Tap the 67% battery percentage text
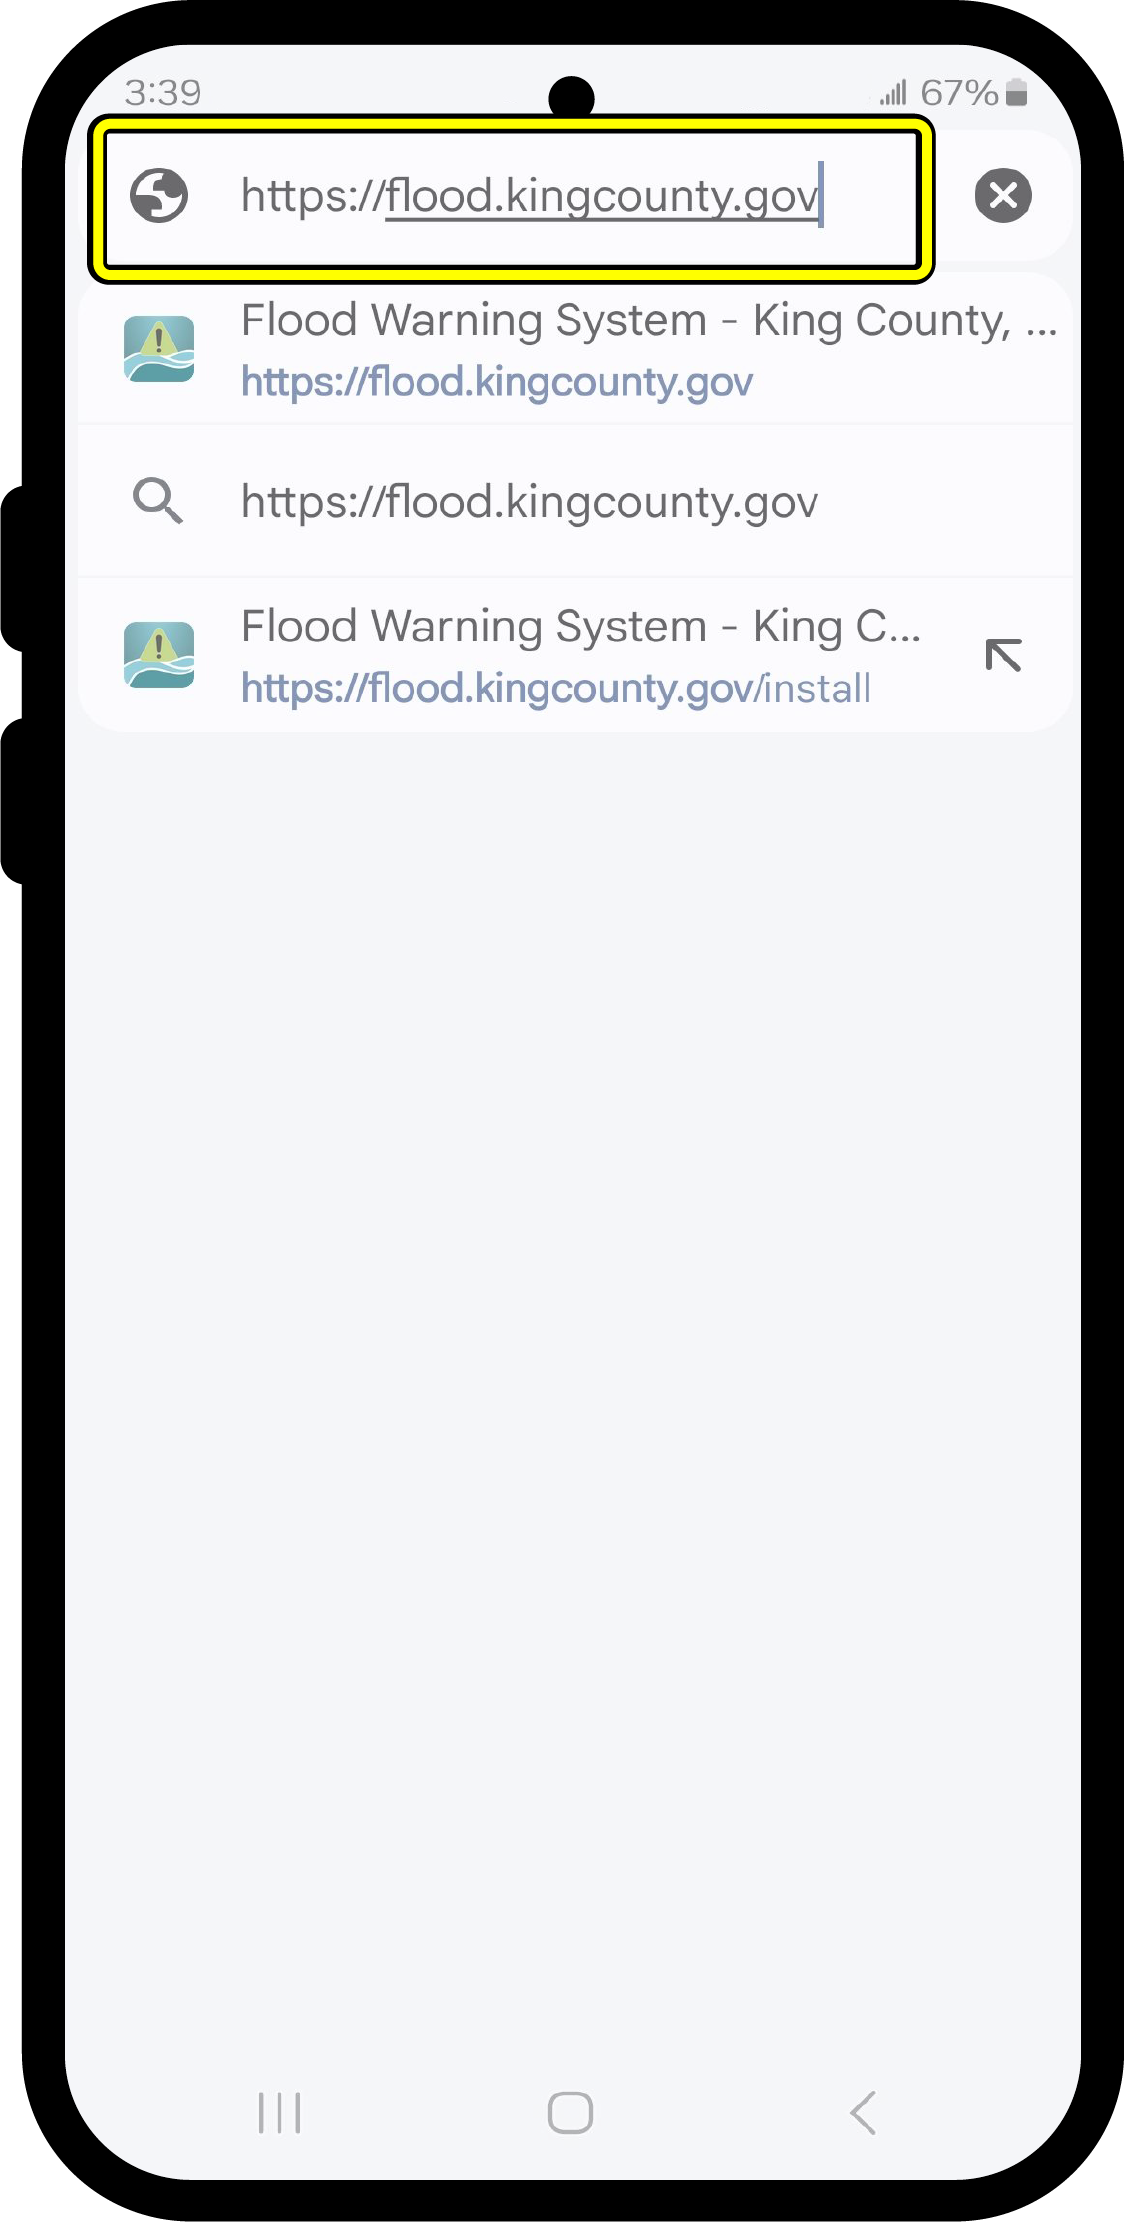Image resolution: width=1124 pixels, height=2222 pixels. click(x=958, y=93)
